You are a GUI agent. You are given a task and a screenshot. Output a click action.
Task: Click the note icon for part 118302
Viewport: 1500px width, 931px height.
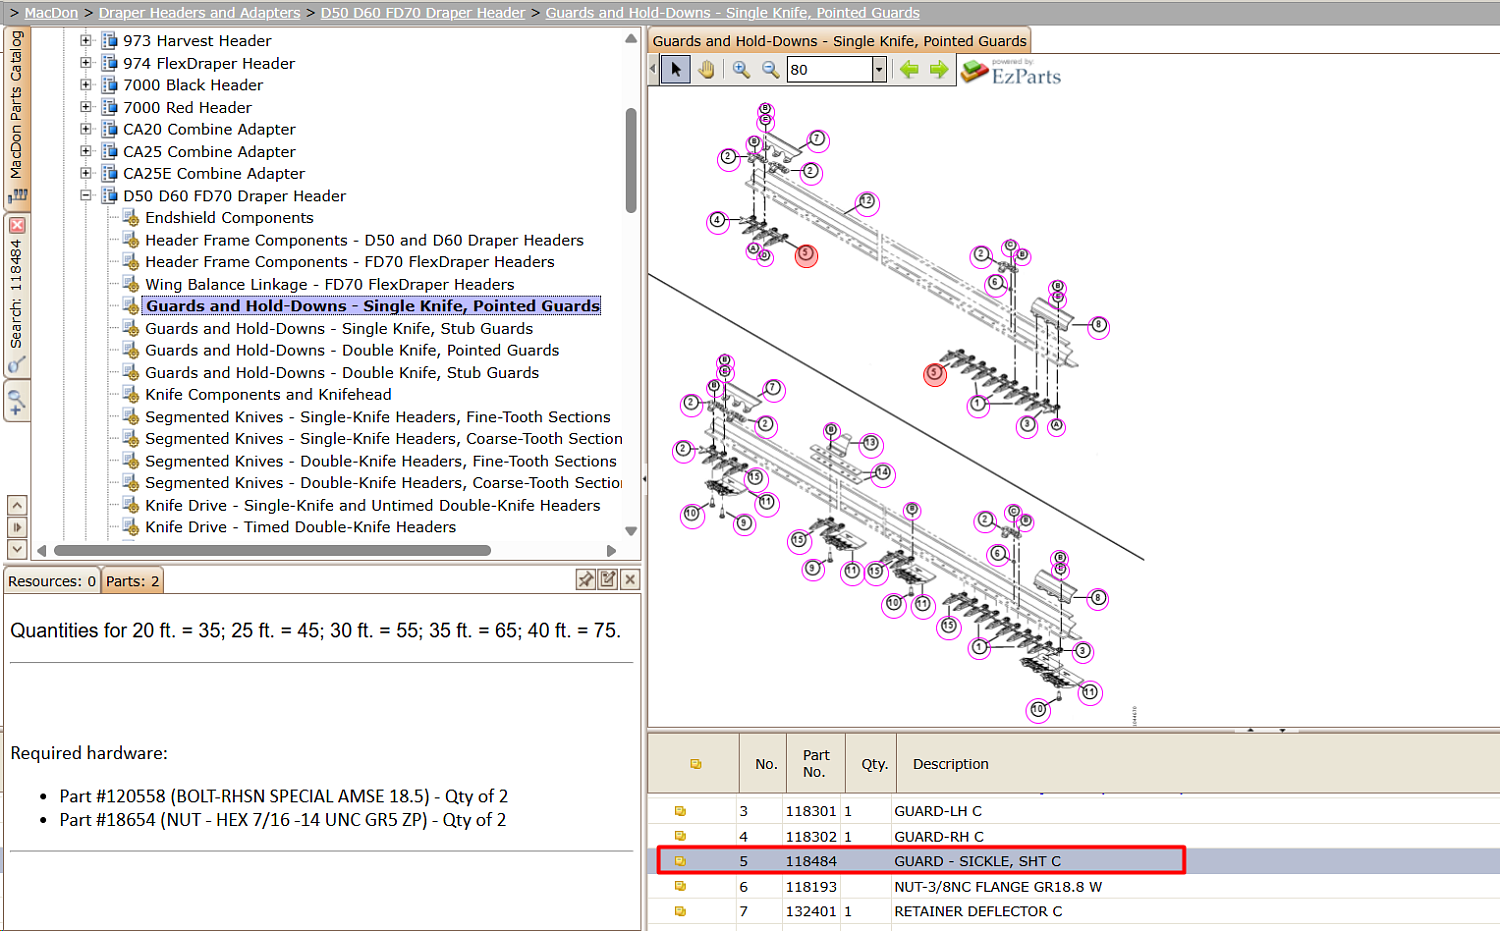click(680, 836)
